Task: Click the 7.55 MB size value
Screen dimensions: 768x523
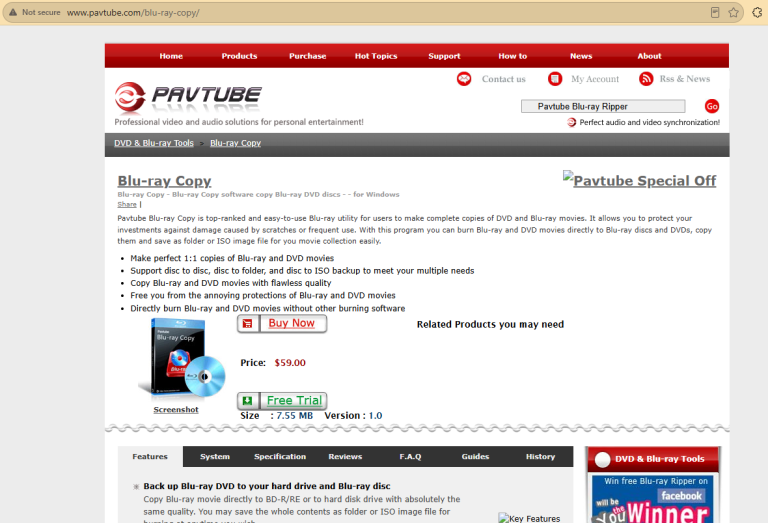Action: (294, 416)
